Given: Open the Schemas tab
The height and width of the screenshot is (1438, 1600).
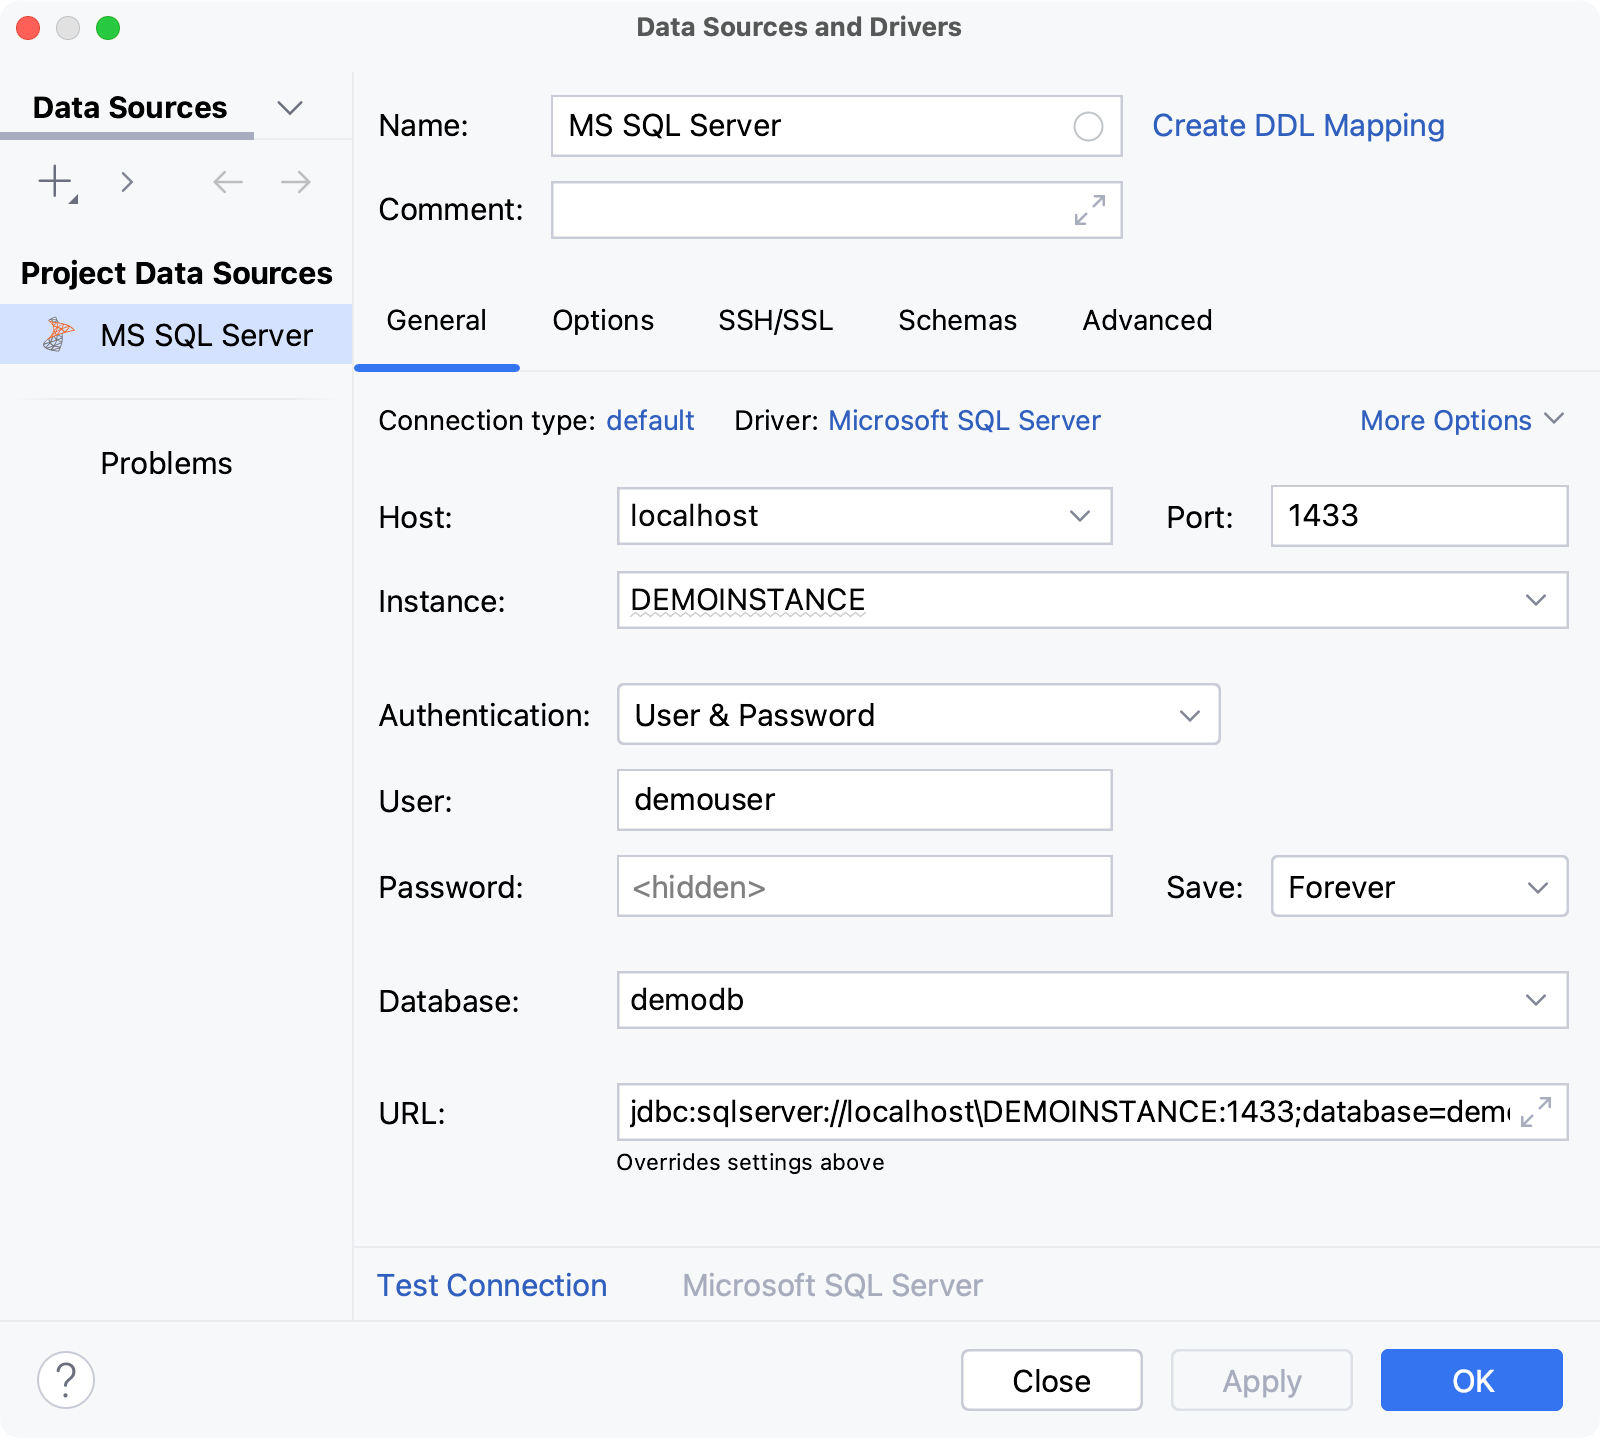Looking at the screenshot, I should [x=956, y=320].
